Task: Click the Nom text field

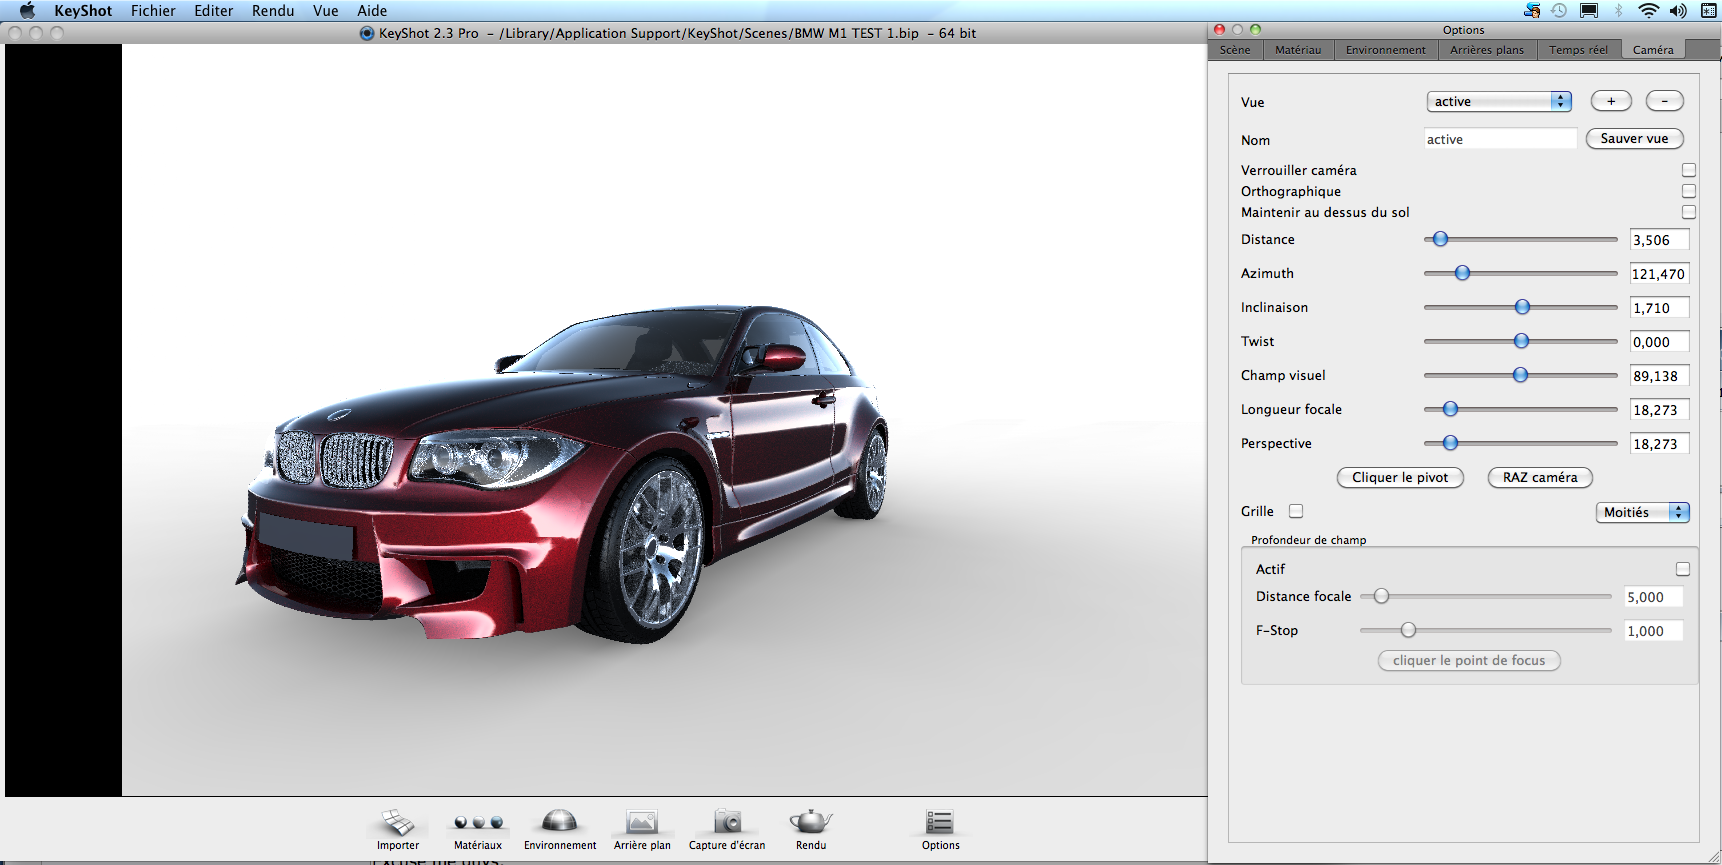Action: (x=1500, y=139)
